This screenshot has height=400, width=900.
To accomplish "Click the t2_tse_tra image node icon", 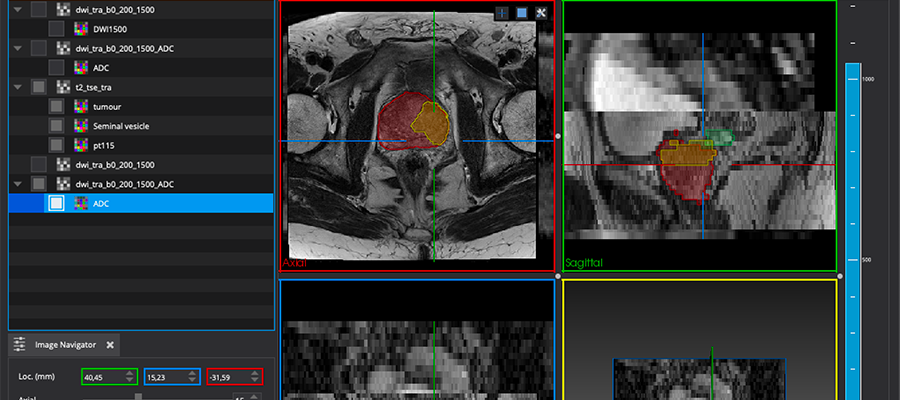I will (63, 87).
